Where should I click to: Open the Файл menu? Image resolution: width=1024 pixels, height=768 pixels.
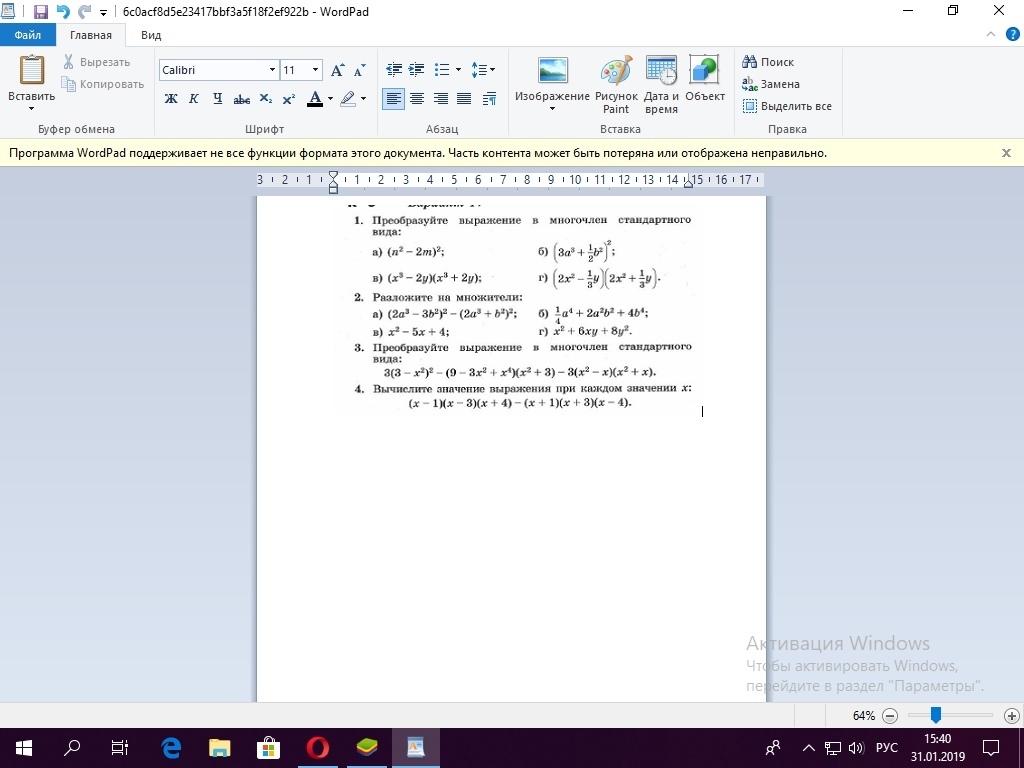28,35
